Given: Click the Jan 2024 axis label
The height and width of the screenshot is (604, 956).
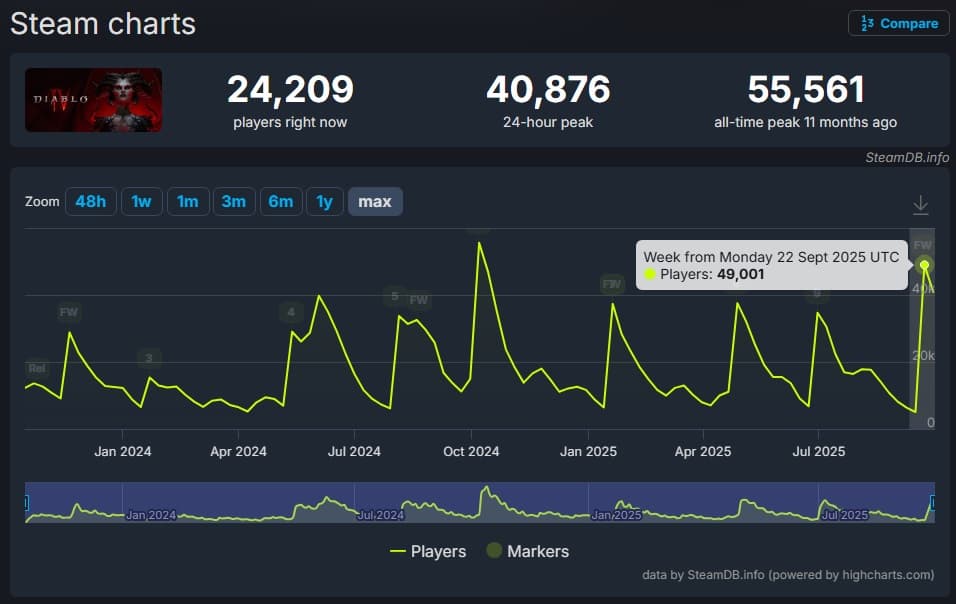Looking at the screenshot, I should coord(123,452).
